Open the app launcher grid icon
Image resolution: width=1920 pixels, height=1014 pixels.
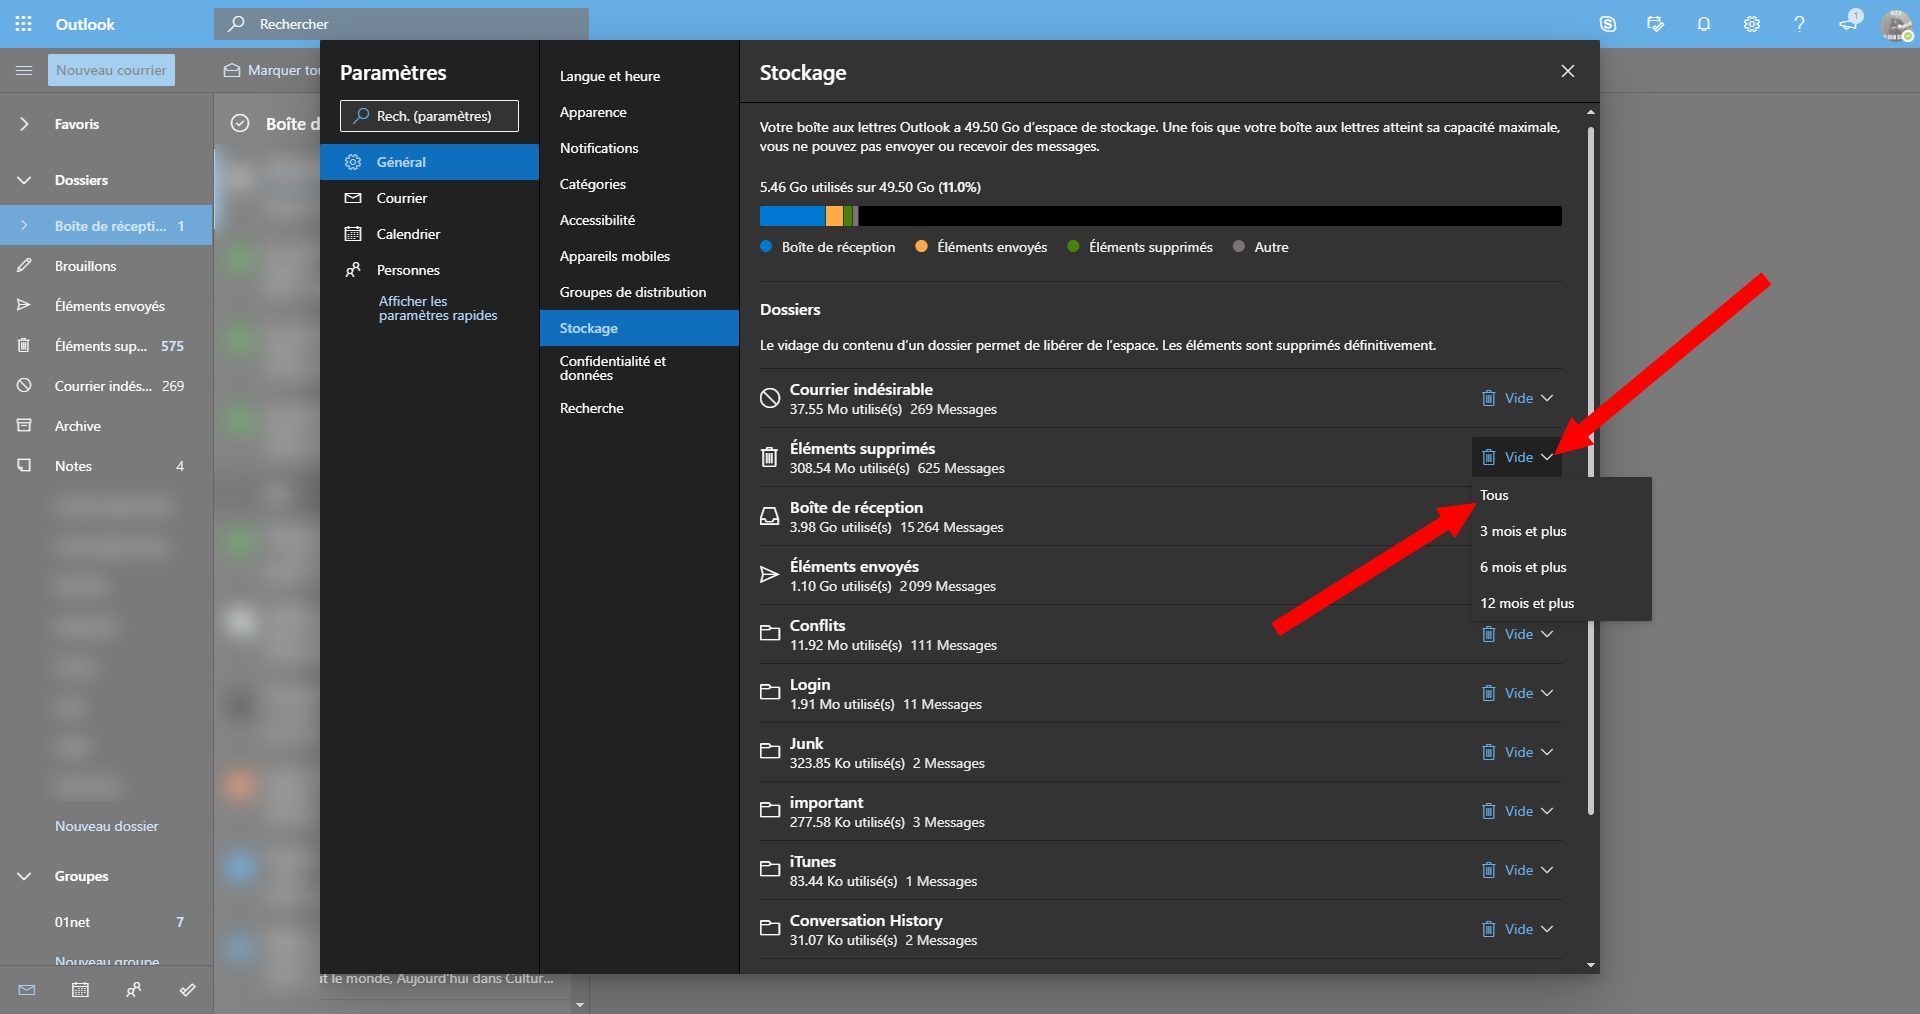(24, 23)
